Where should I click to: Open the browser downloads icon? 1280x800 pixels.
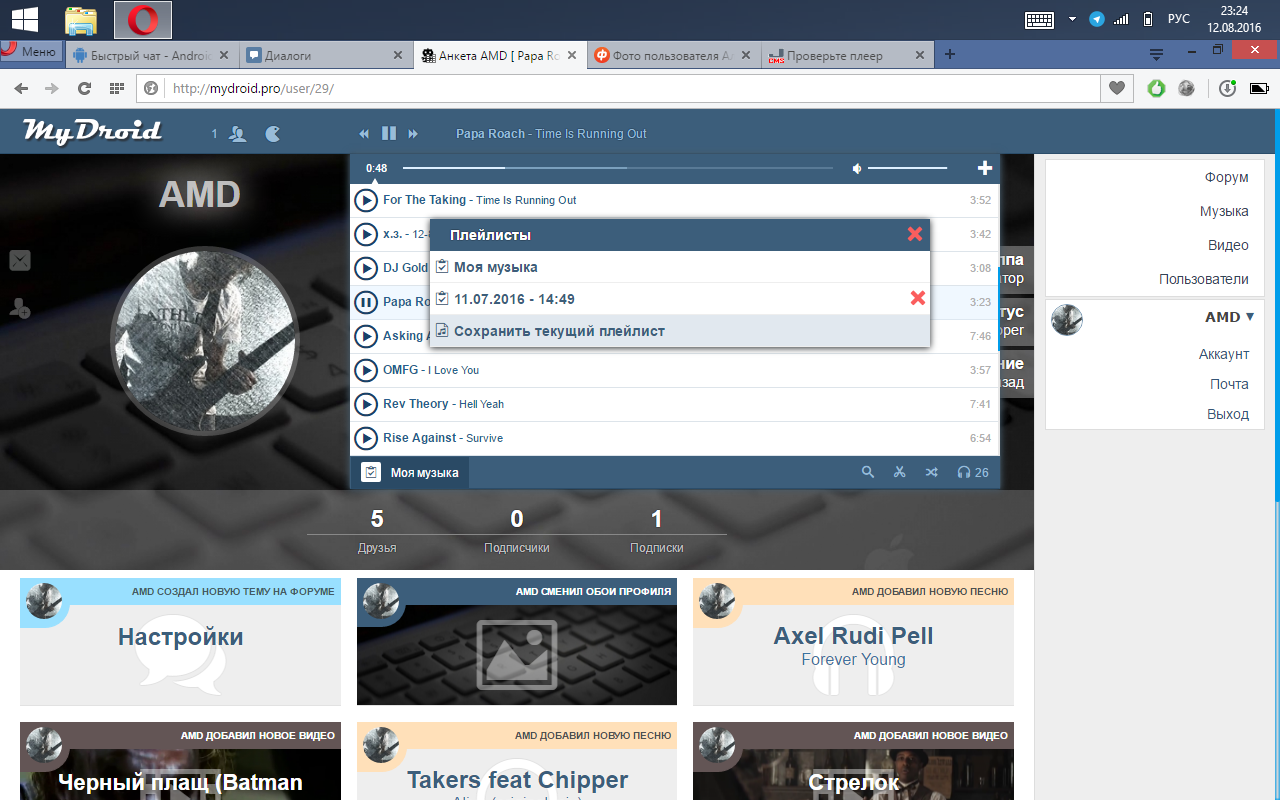coord(1228,88)
